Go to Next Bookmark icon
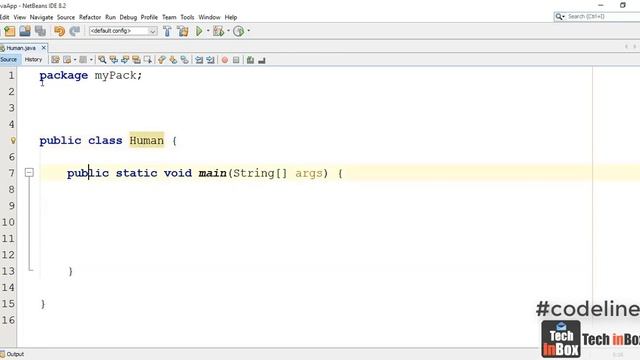640x360 pixels. pyautogui.click(x=173, y=60)
